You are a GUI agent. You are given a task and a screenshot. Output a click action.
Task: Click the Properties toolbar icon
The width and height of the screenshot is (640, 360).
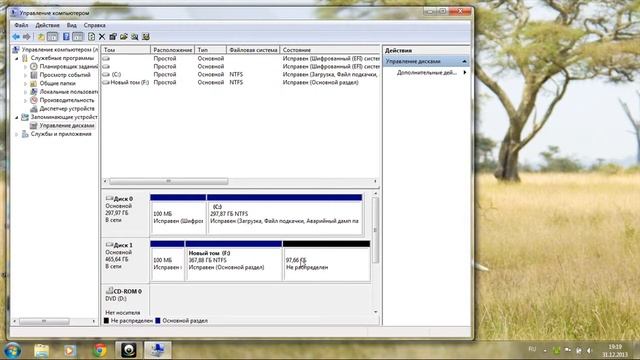point(113,37)
